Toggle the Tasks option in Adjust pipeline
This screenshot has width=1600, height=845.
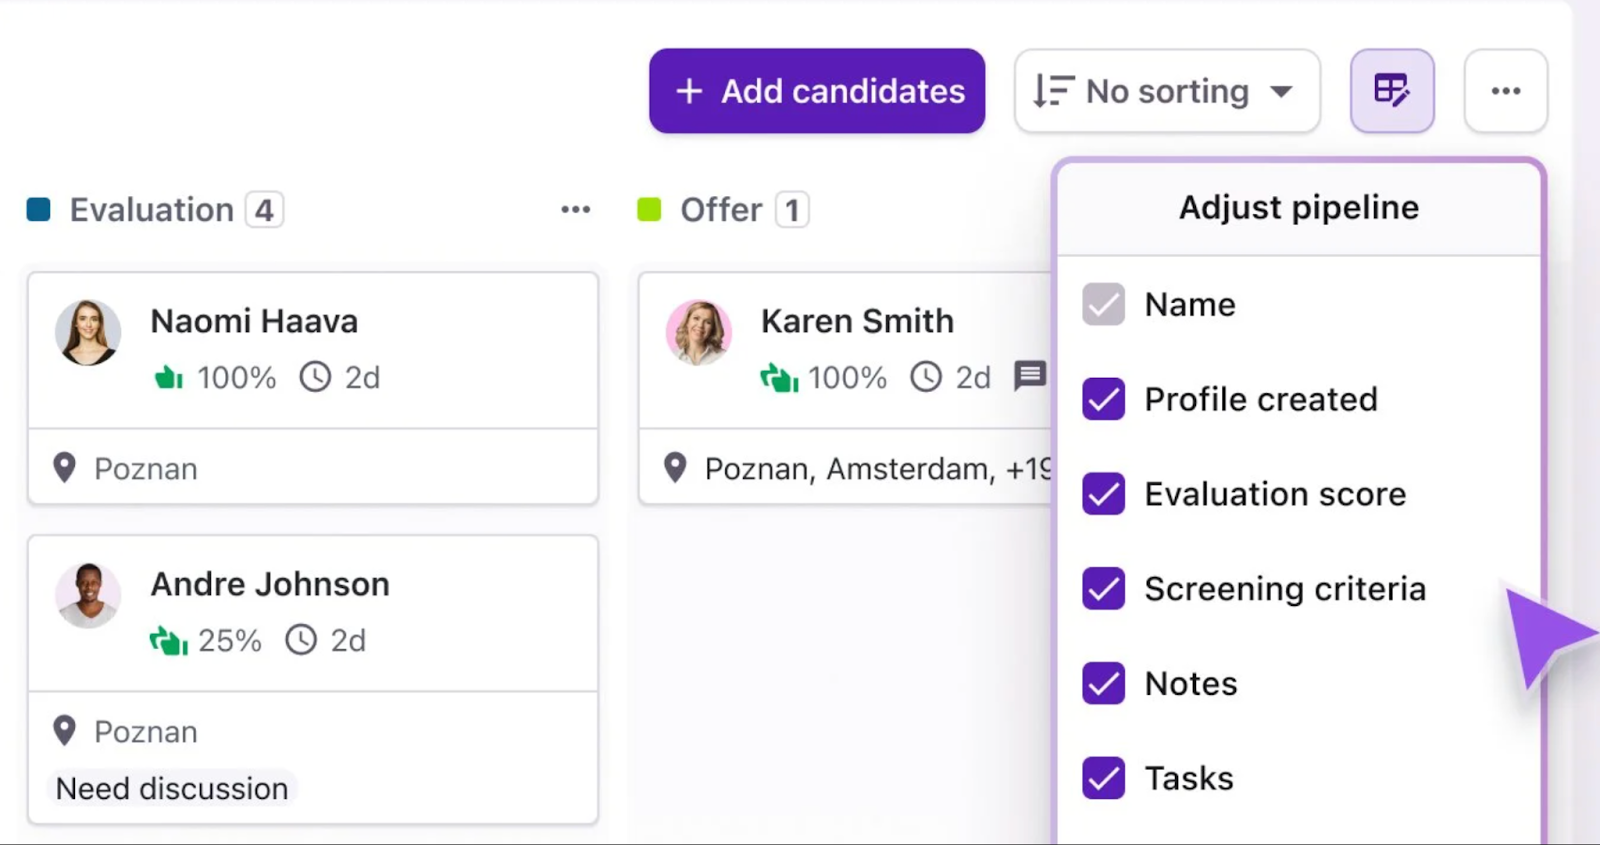[1103, 778]
